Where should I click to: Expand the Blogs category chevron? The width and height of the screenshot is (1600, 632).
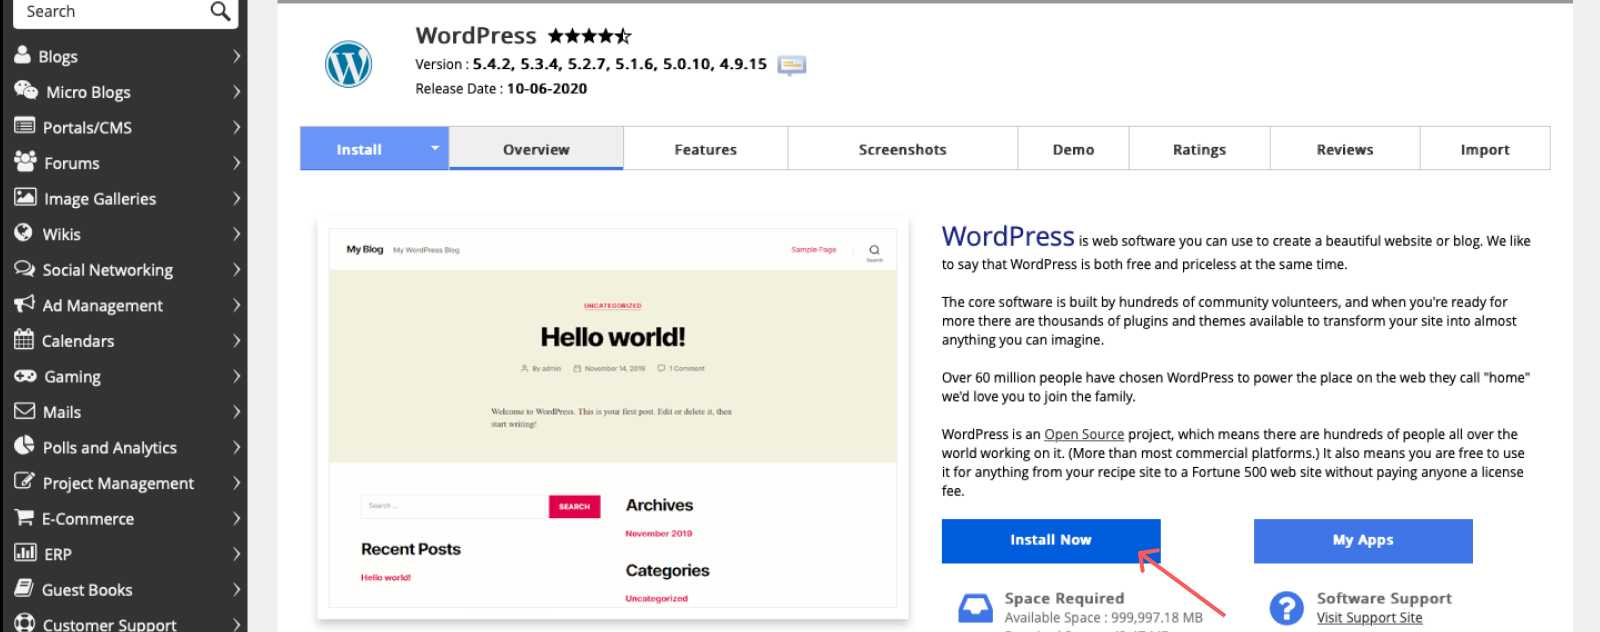(237, 56)
